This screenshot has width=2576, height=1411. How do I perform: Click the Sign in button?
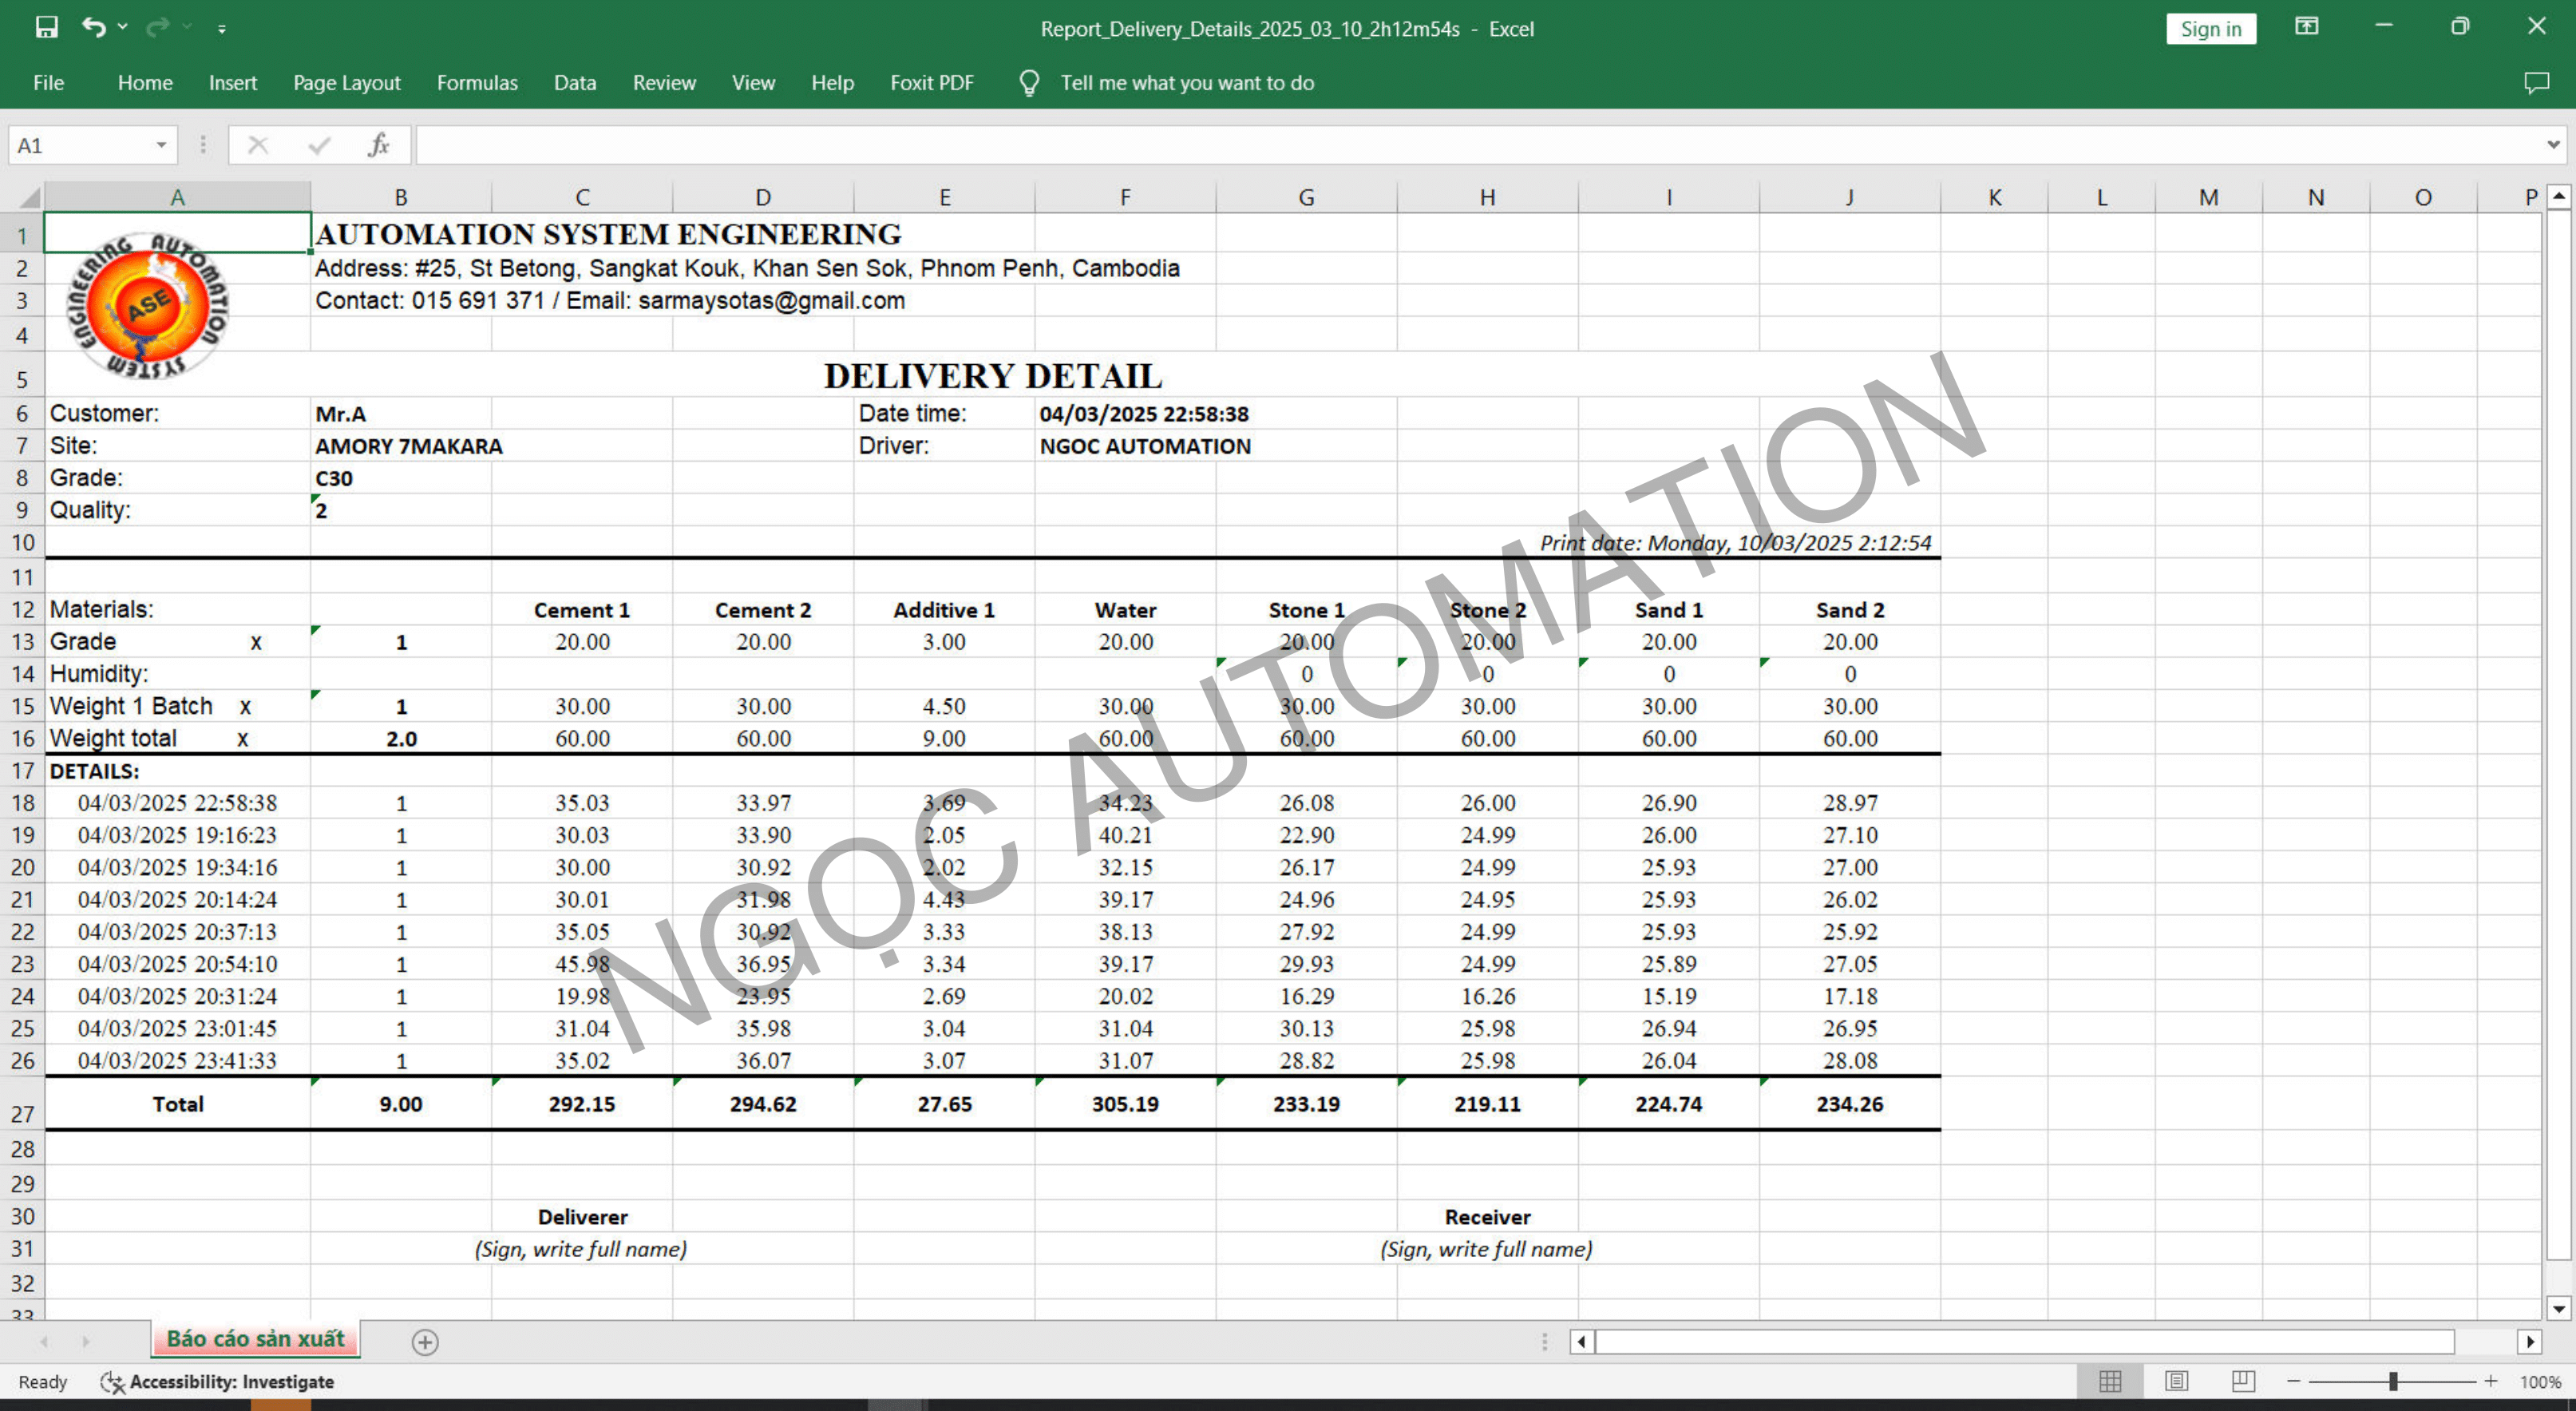(x=2210, y=29)
